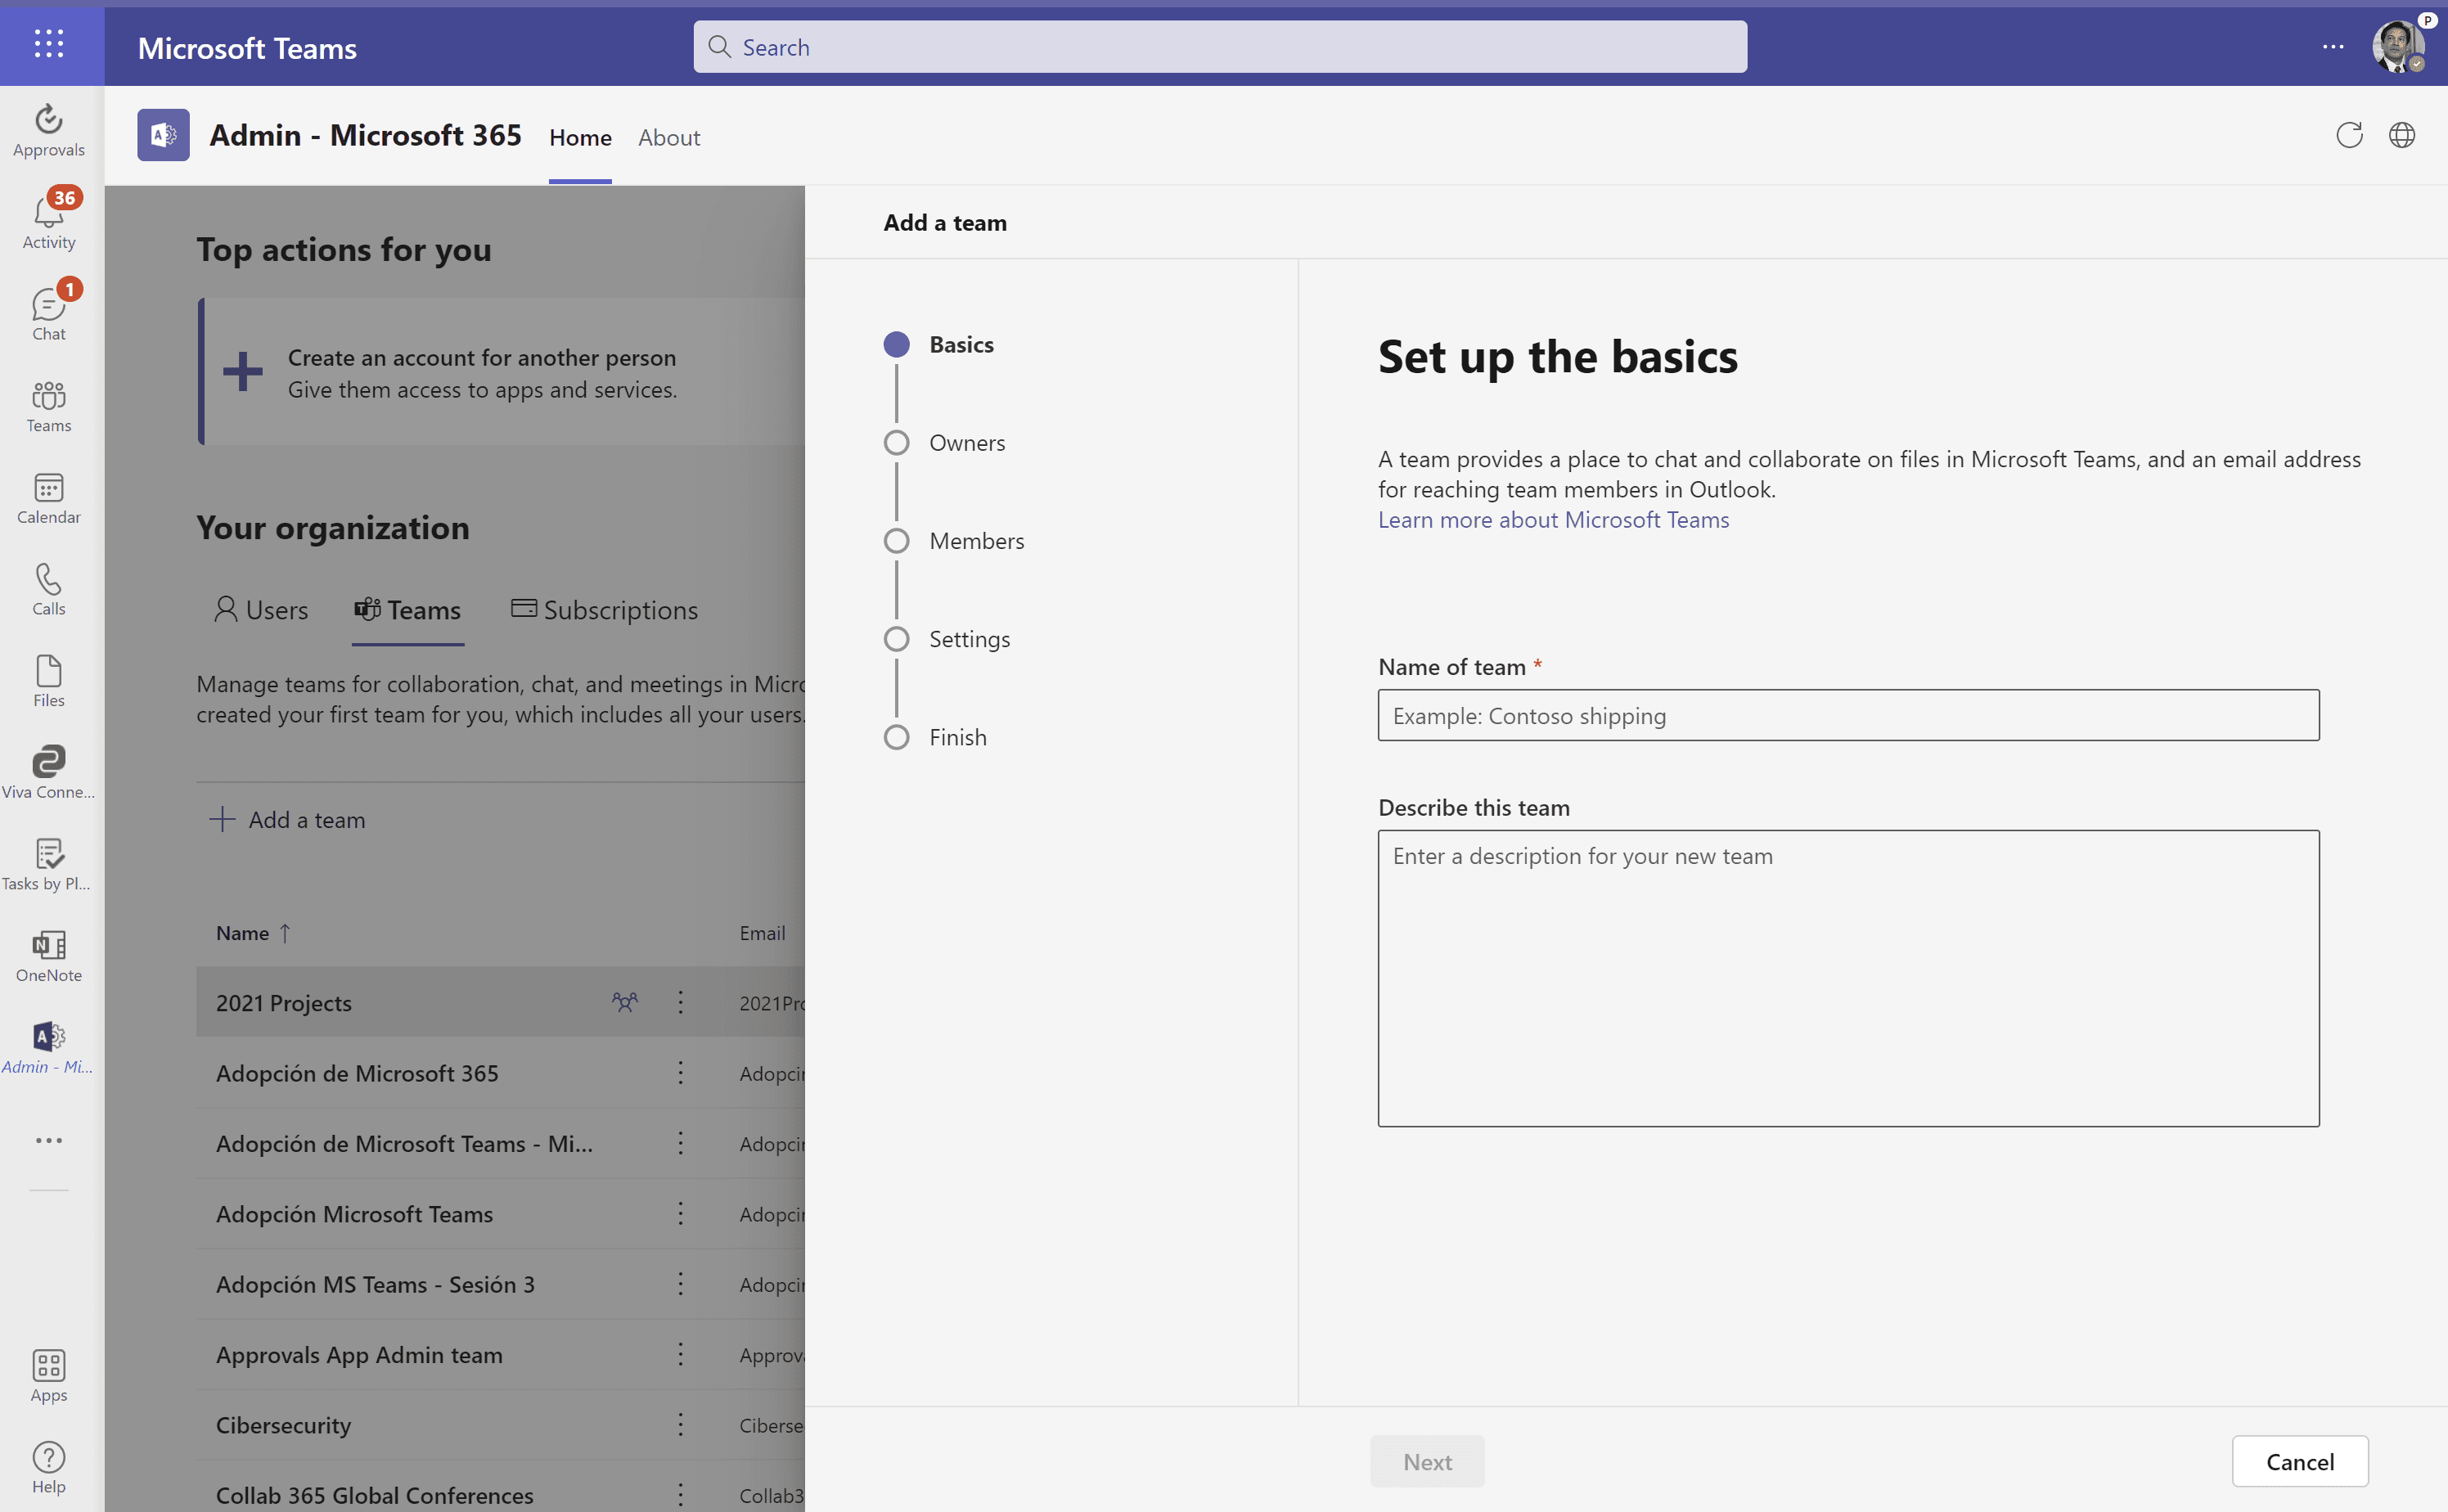
Task: Click the Admin - Microsoft 365 app logo
Action: tap(163, 135)
